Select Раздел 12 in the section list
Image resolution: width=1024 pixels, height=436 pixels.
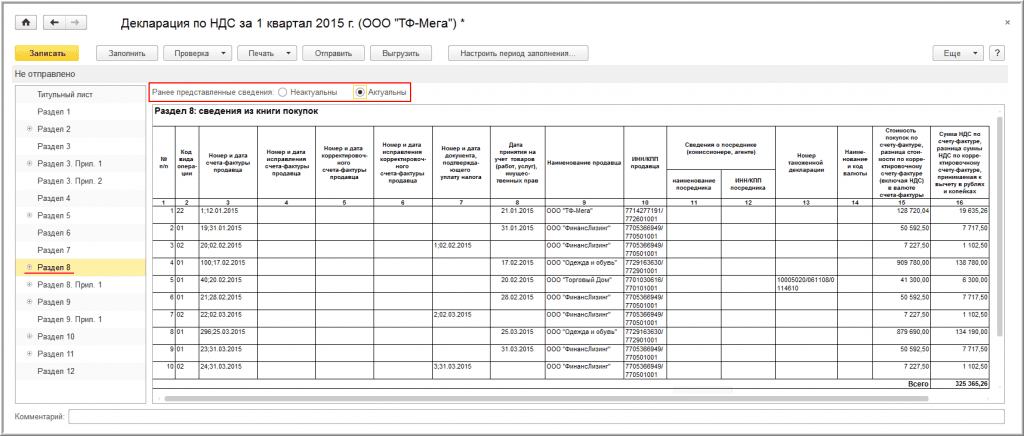(55, 371)
